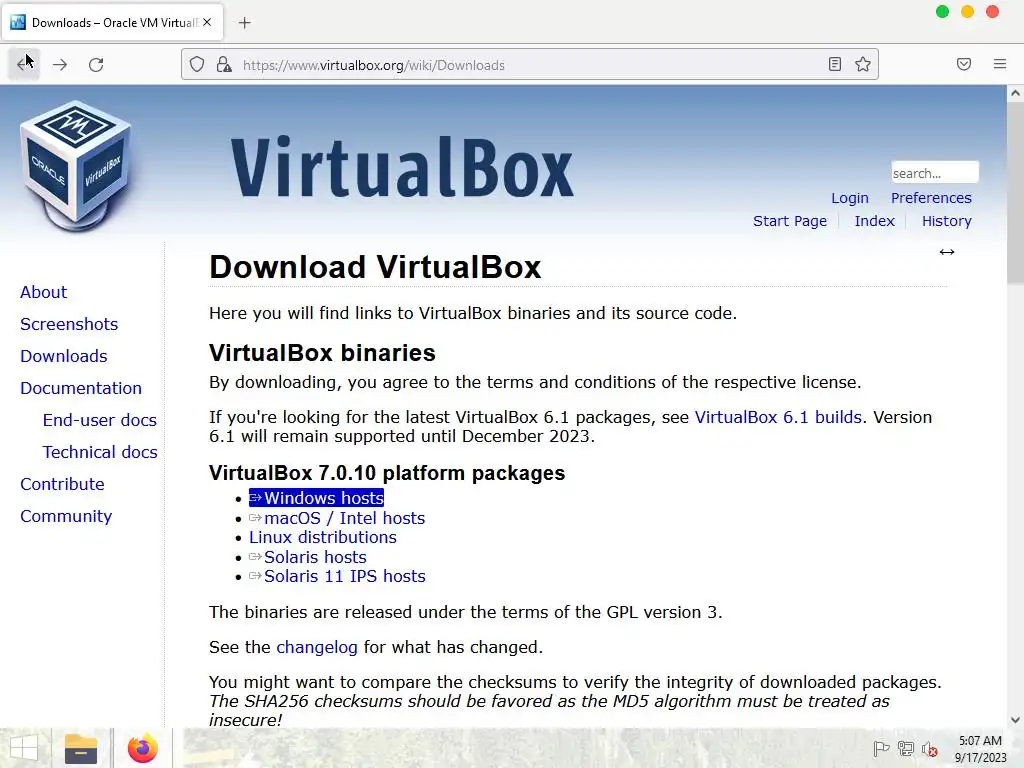Open File Explorer from the taskbar

coord(81,748)
